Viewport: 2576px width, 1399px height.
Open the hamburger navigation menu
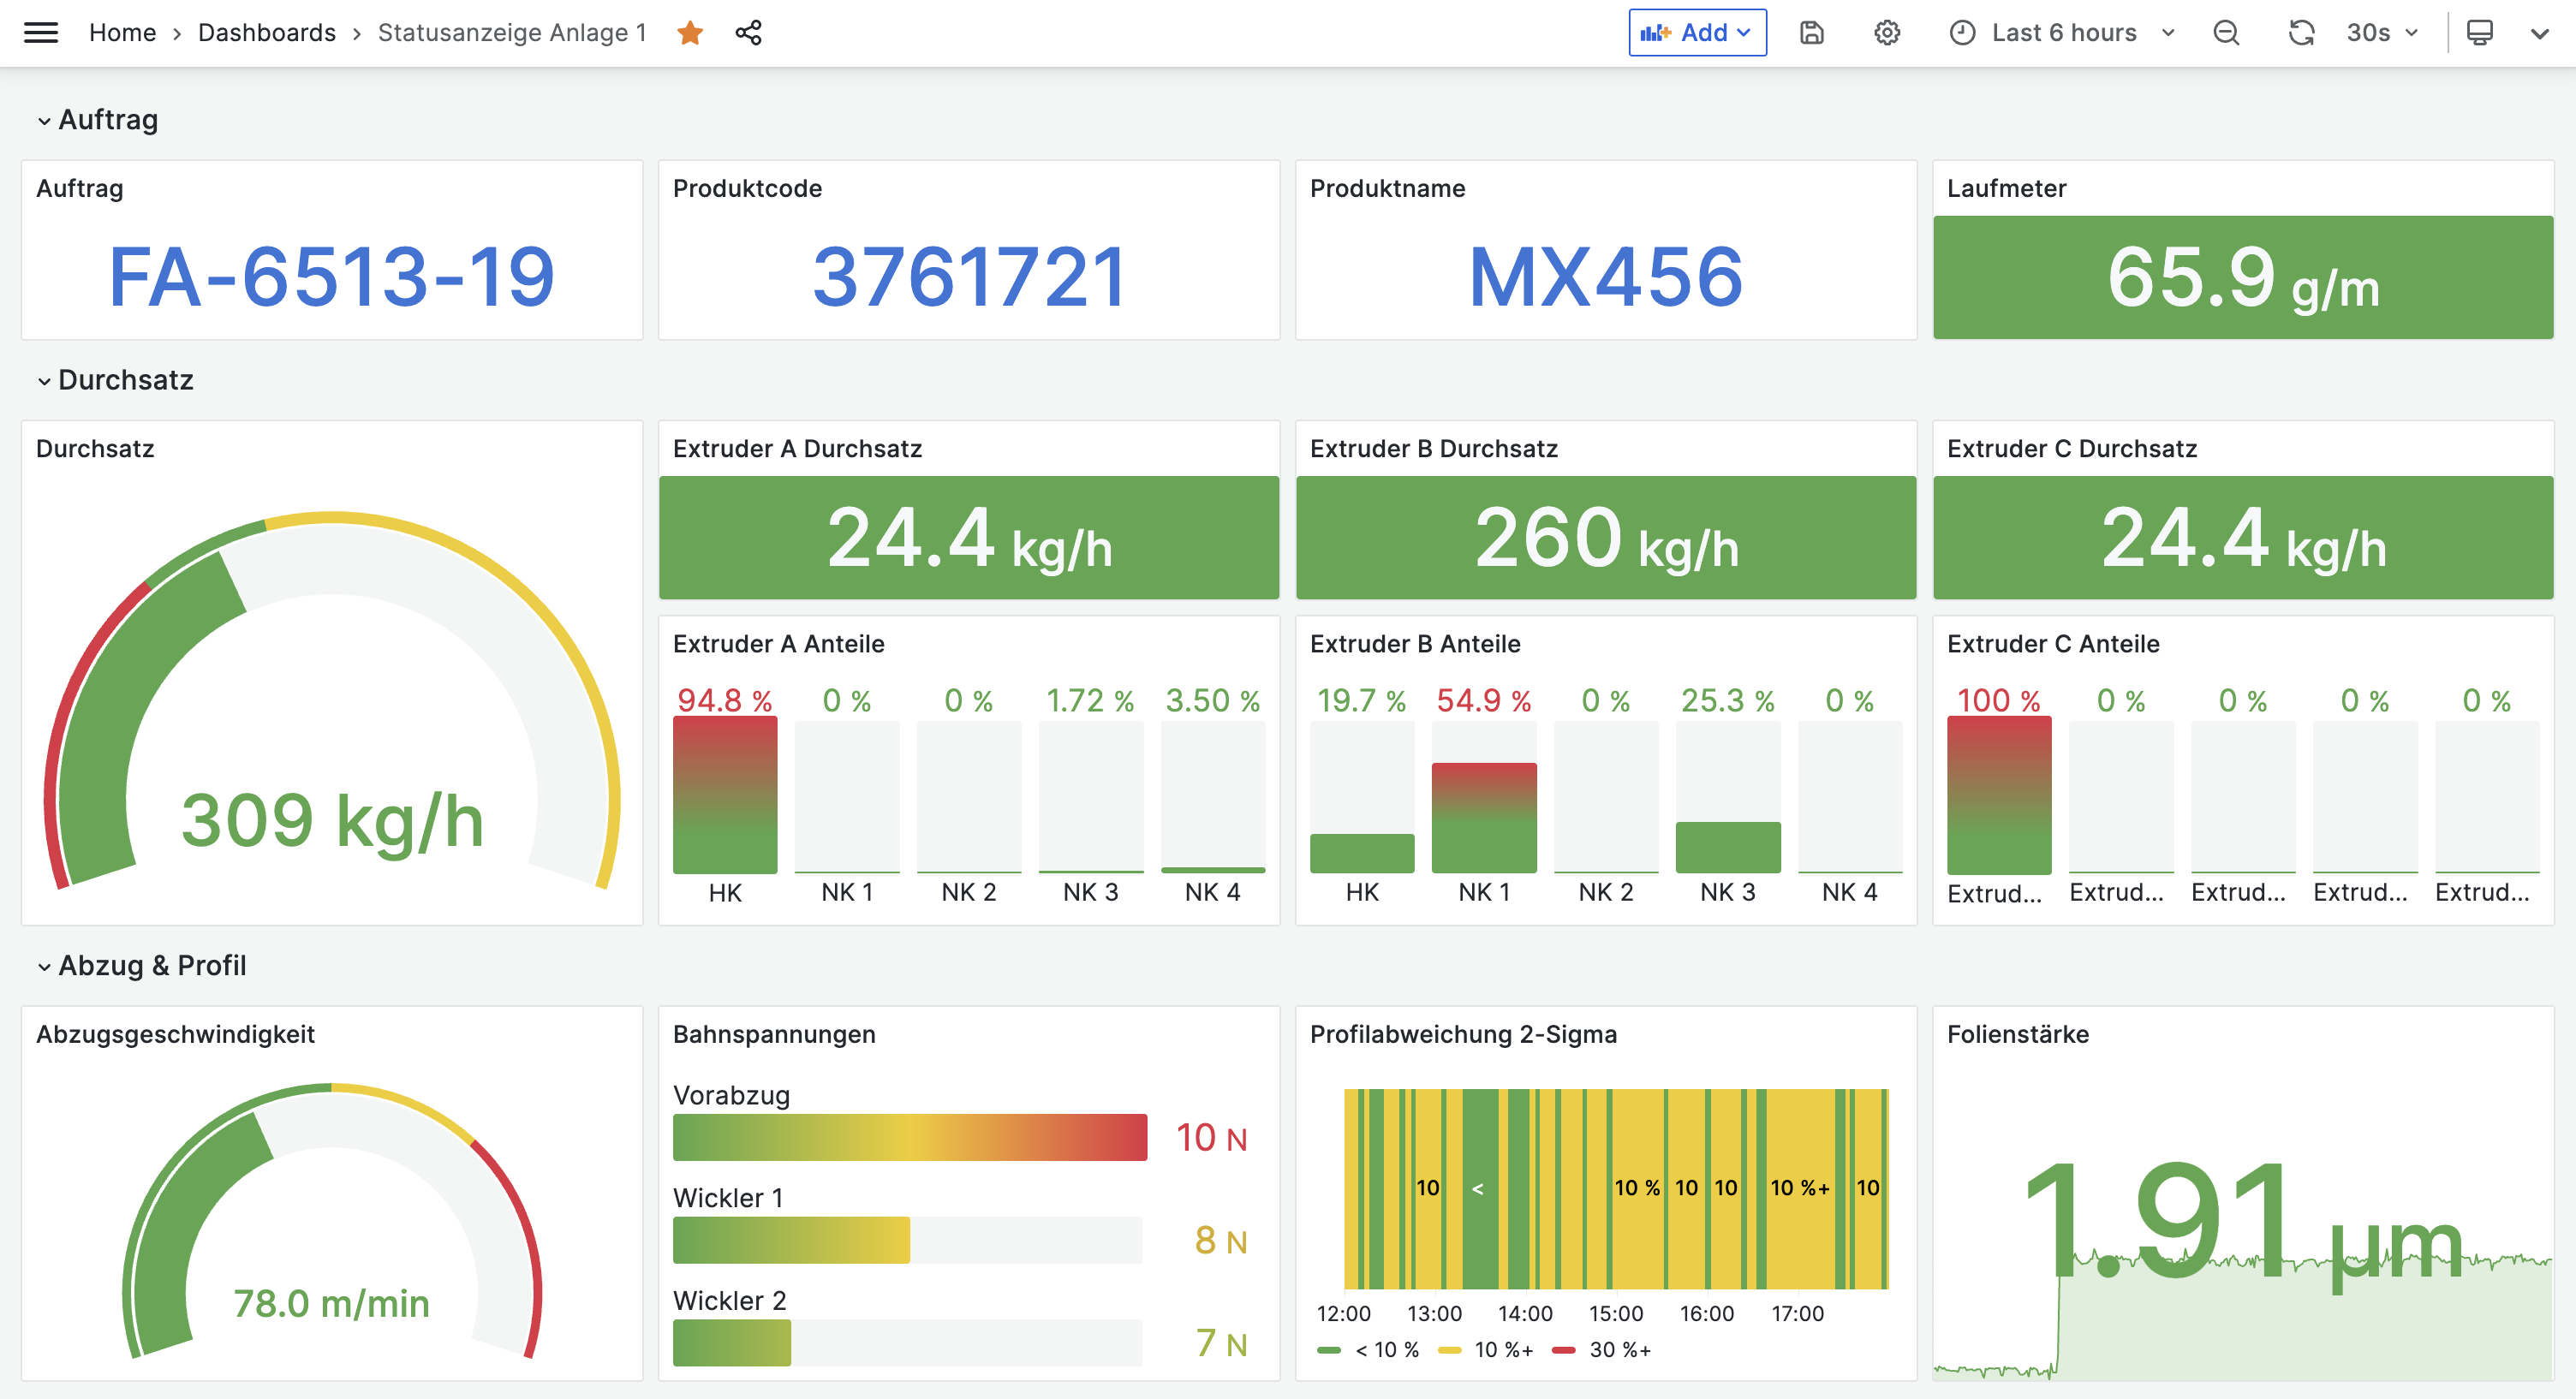(41, 33)
